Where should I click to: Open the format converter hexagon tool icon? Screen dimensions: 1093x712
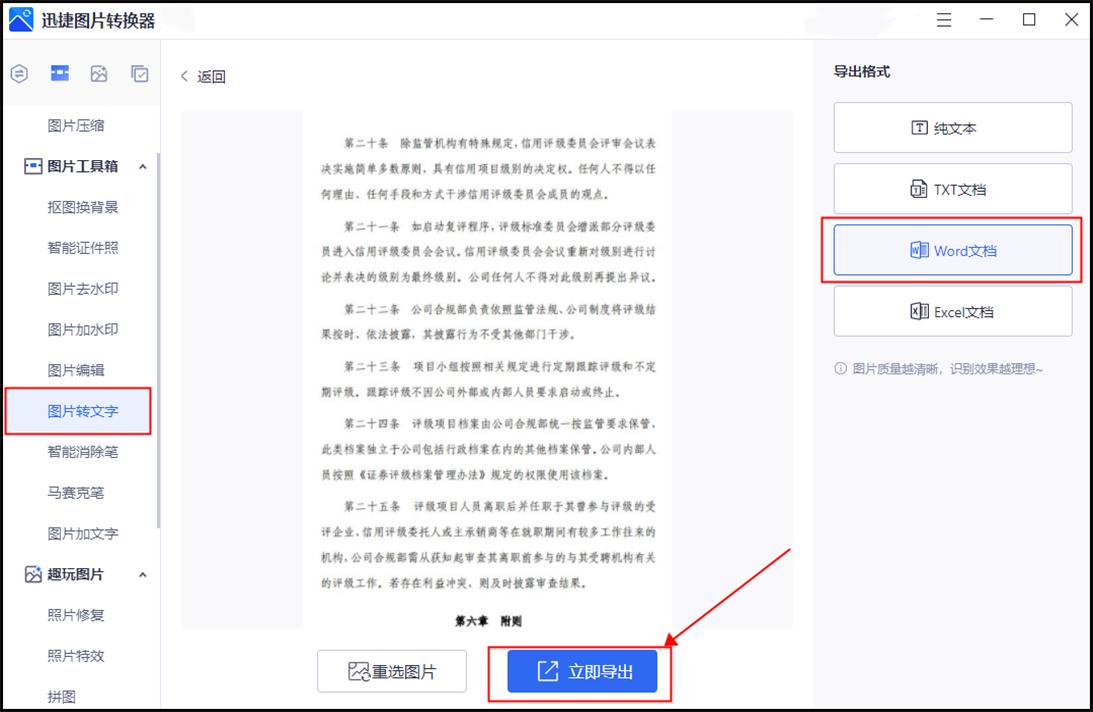pyautogui.click(x=18, y=73)
